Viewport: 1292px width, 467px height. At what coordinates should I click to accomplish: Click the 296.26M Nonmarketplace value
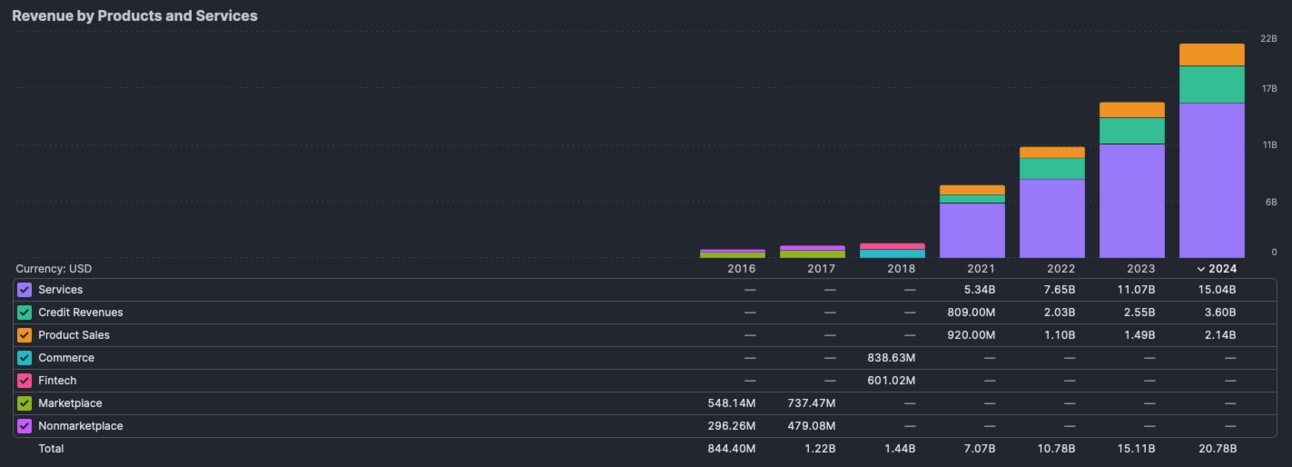click(732, 426)
